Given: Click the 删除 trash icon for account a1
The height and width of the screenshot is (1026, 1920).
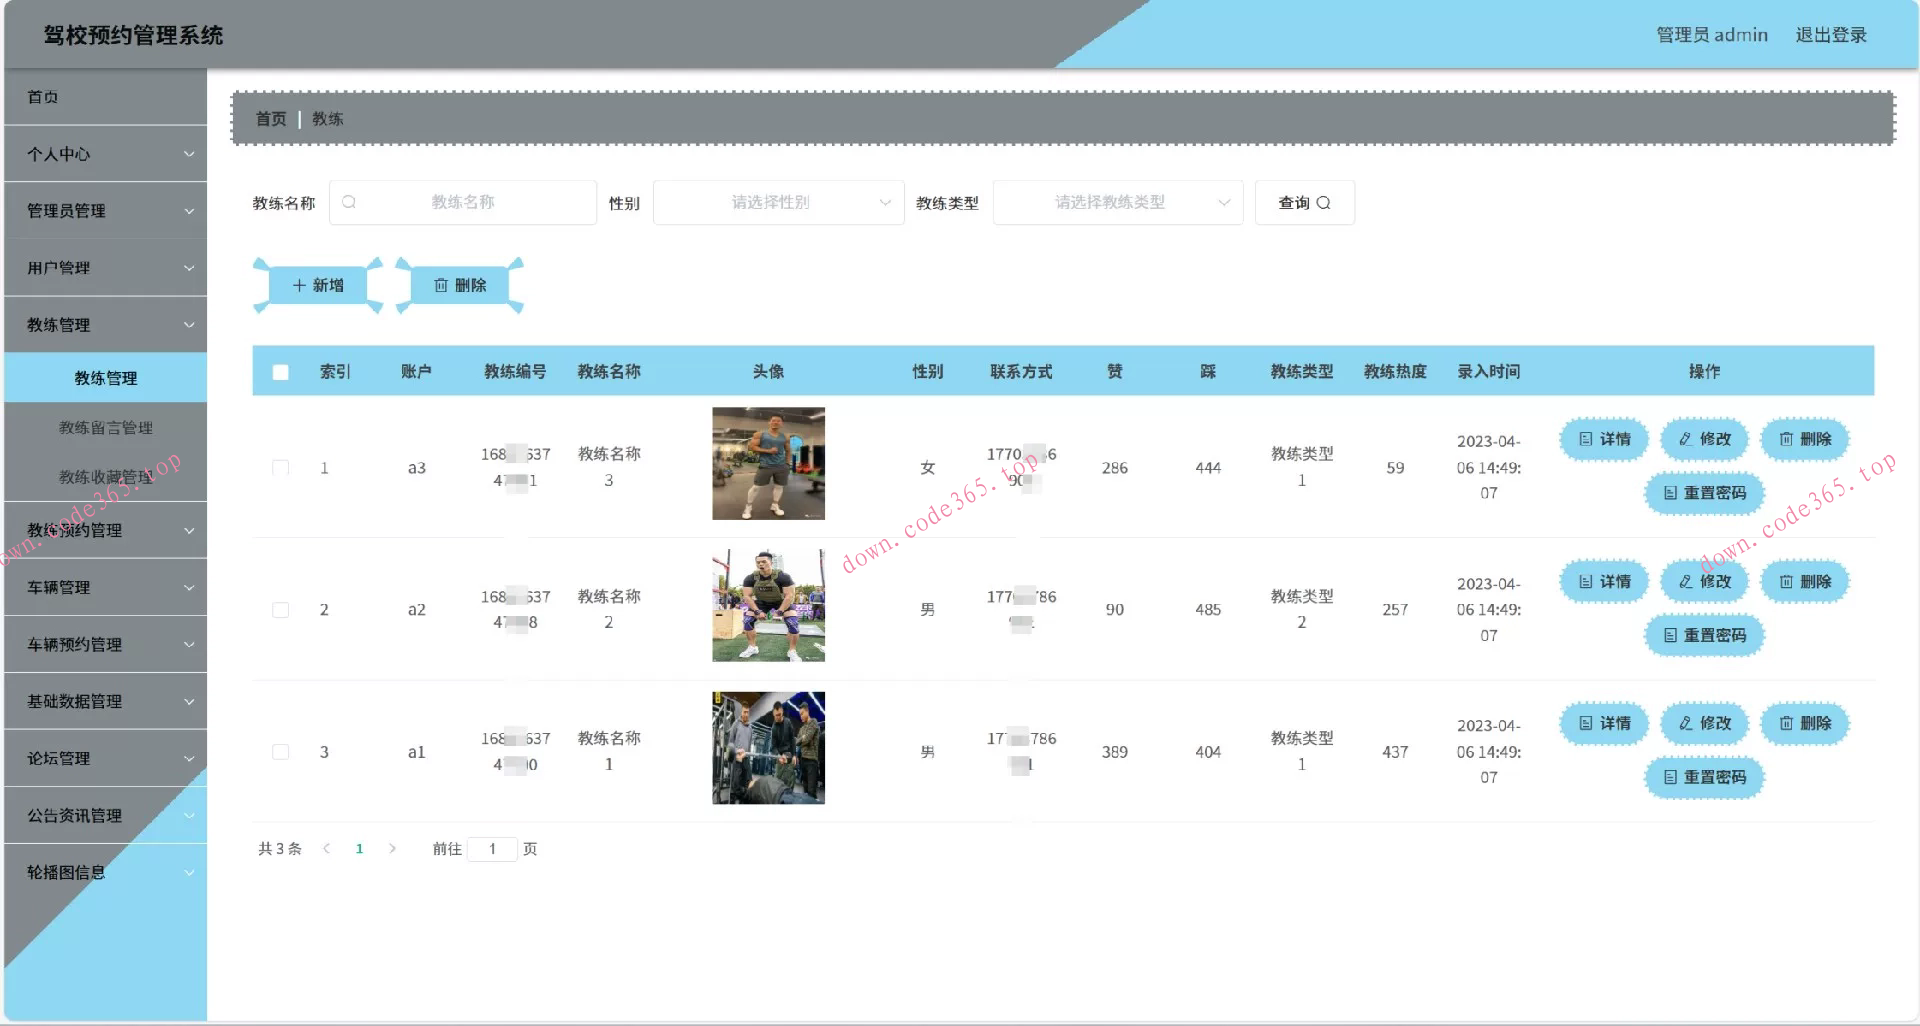Looking at the screenshot, I should pos(1786,724).
